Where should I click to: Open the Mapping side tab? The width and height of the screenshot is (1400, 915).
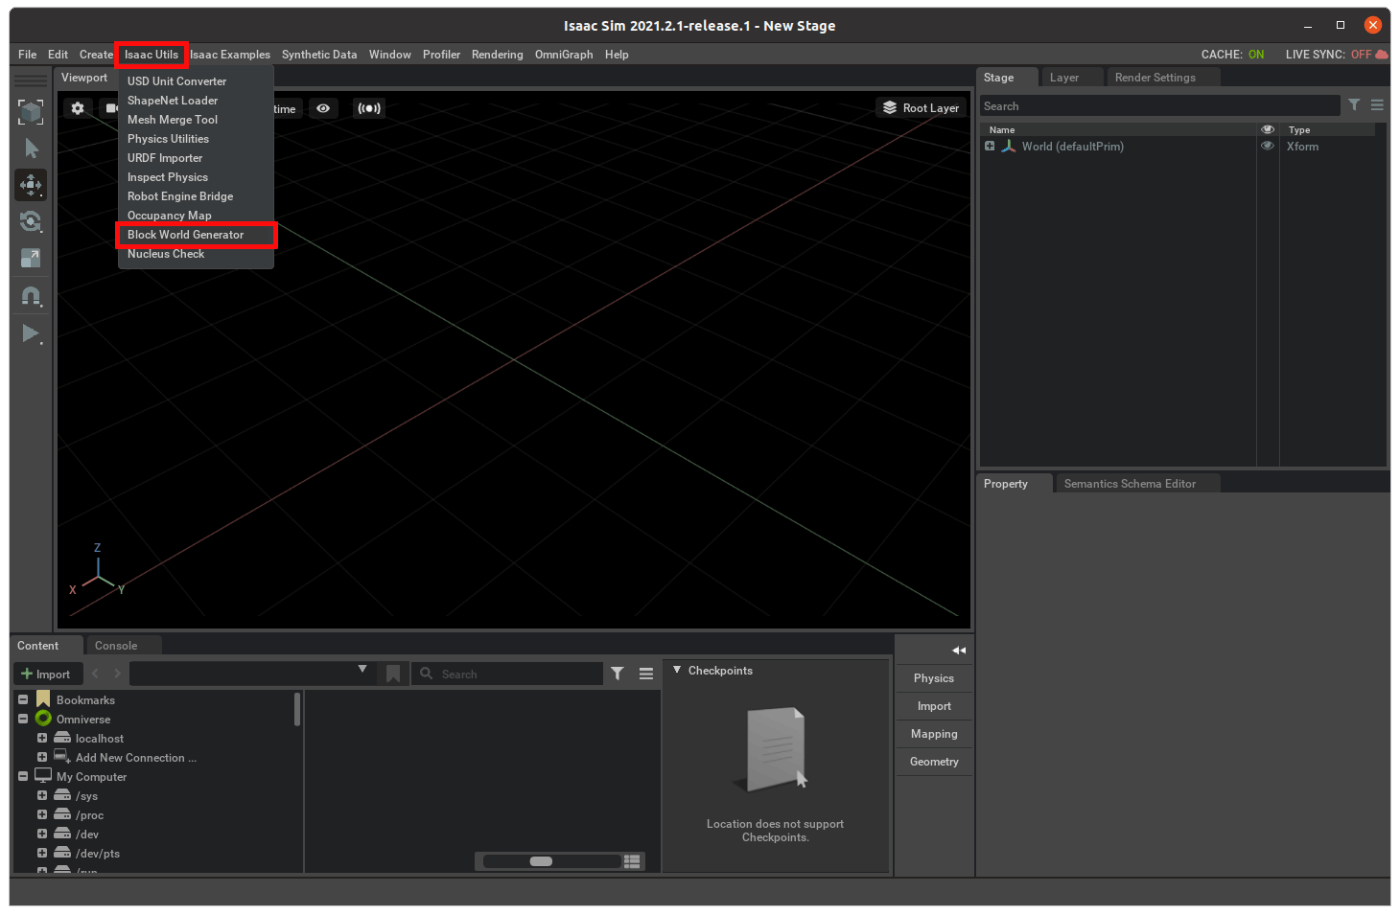(934, 734)
